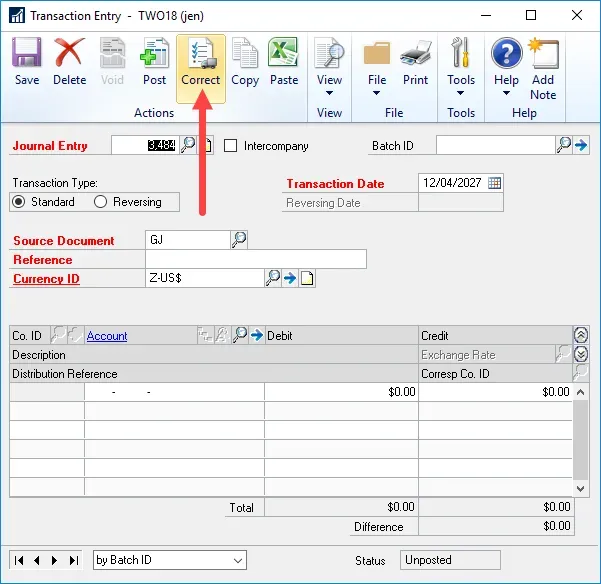Click the Currency ID label link

(x=46, y=279)
